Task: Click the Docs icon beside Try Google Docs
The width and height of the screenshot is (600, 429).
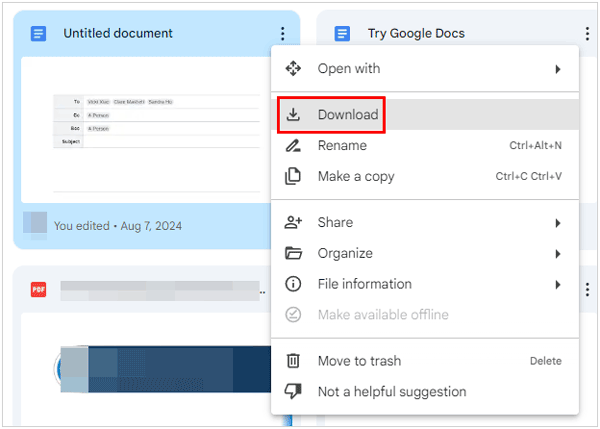Action: 342,34
